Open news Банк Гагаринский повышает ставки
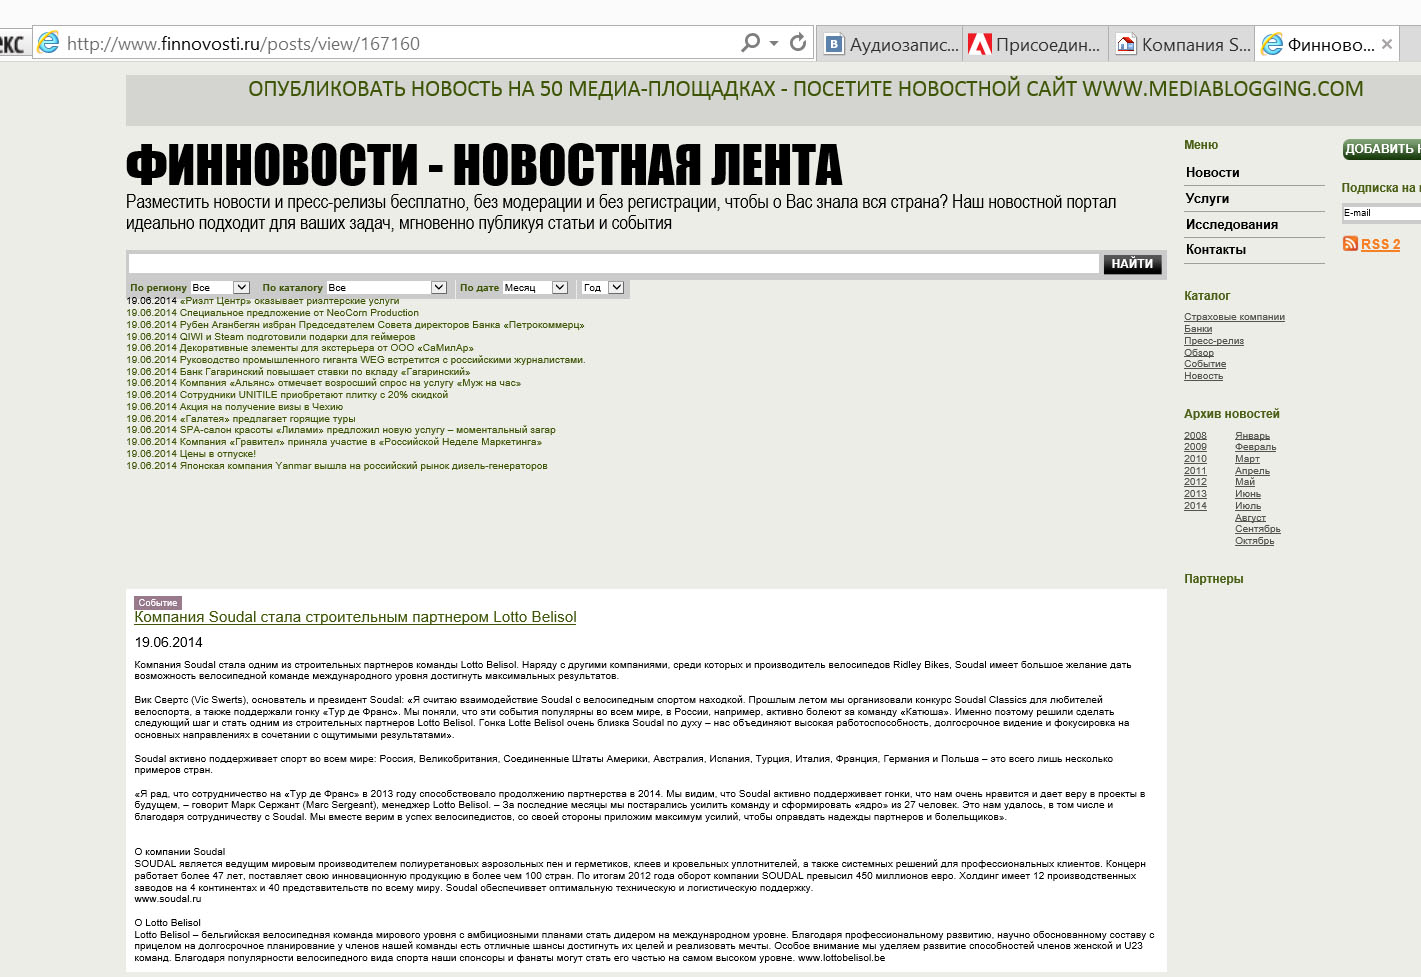1421x977 pixels. point(324,371)
